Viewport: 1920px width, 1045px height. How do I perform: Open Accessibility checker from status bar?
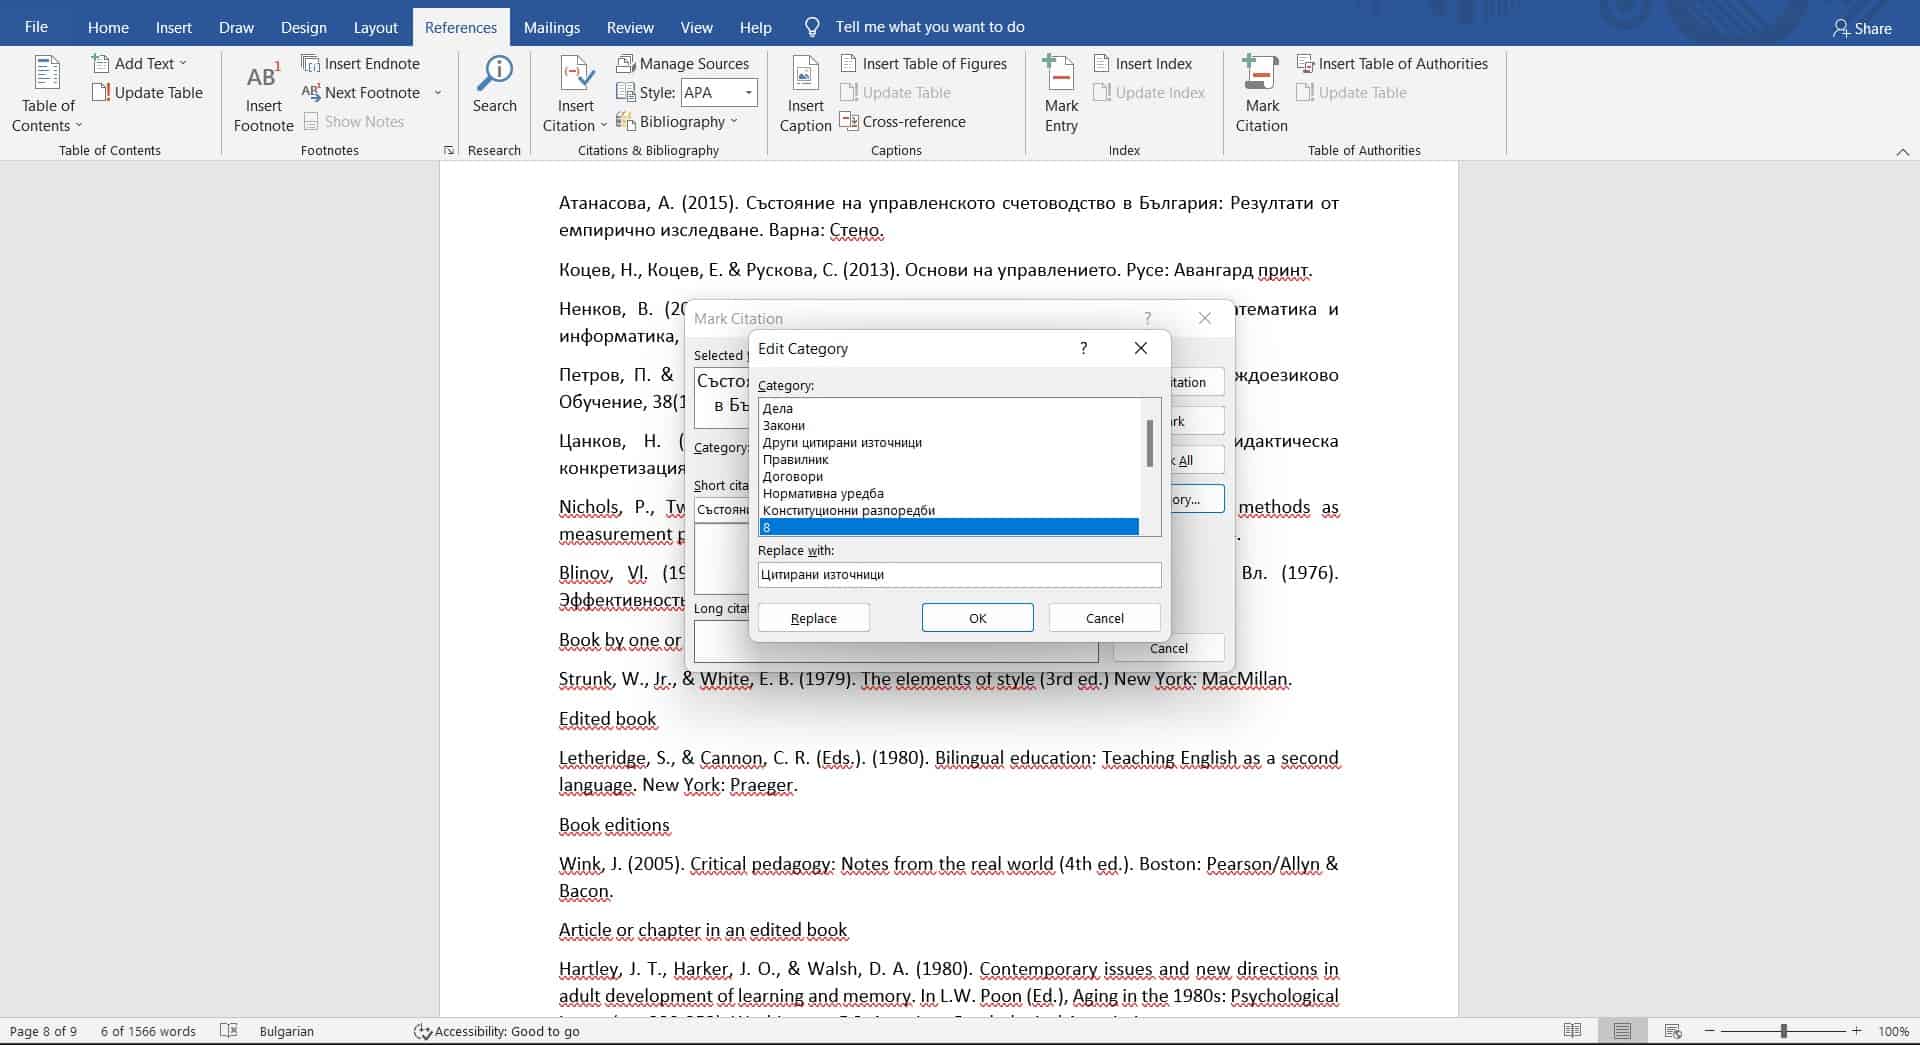coord(497,1031)
